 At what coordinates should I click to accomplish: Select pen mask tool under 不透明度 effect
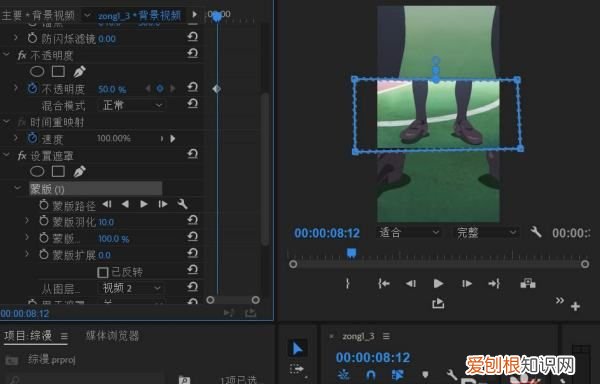click(x=79, y=71)
